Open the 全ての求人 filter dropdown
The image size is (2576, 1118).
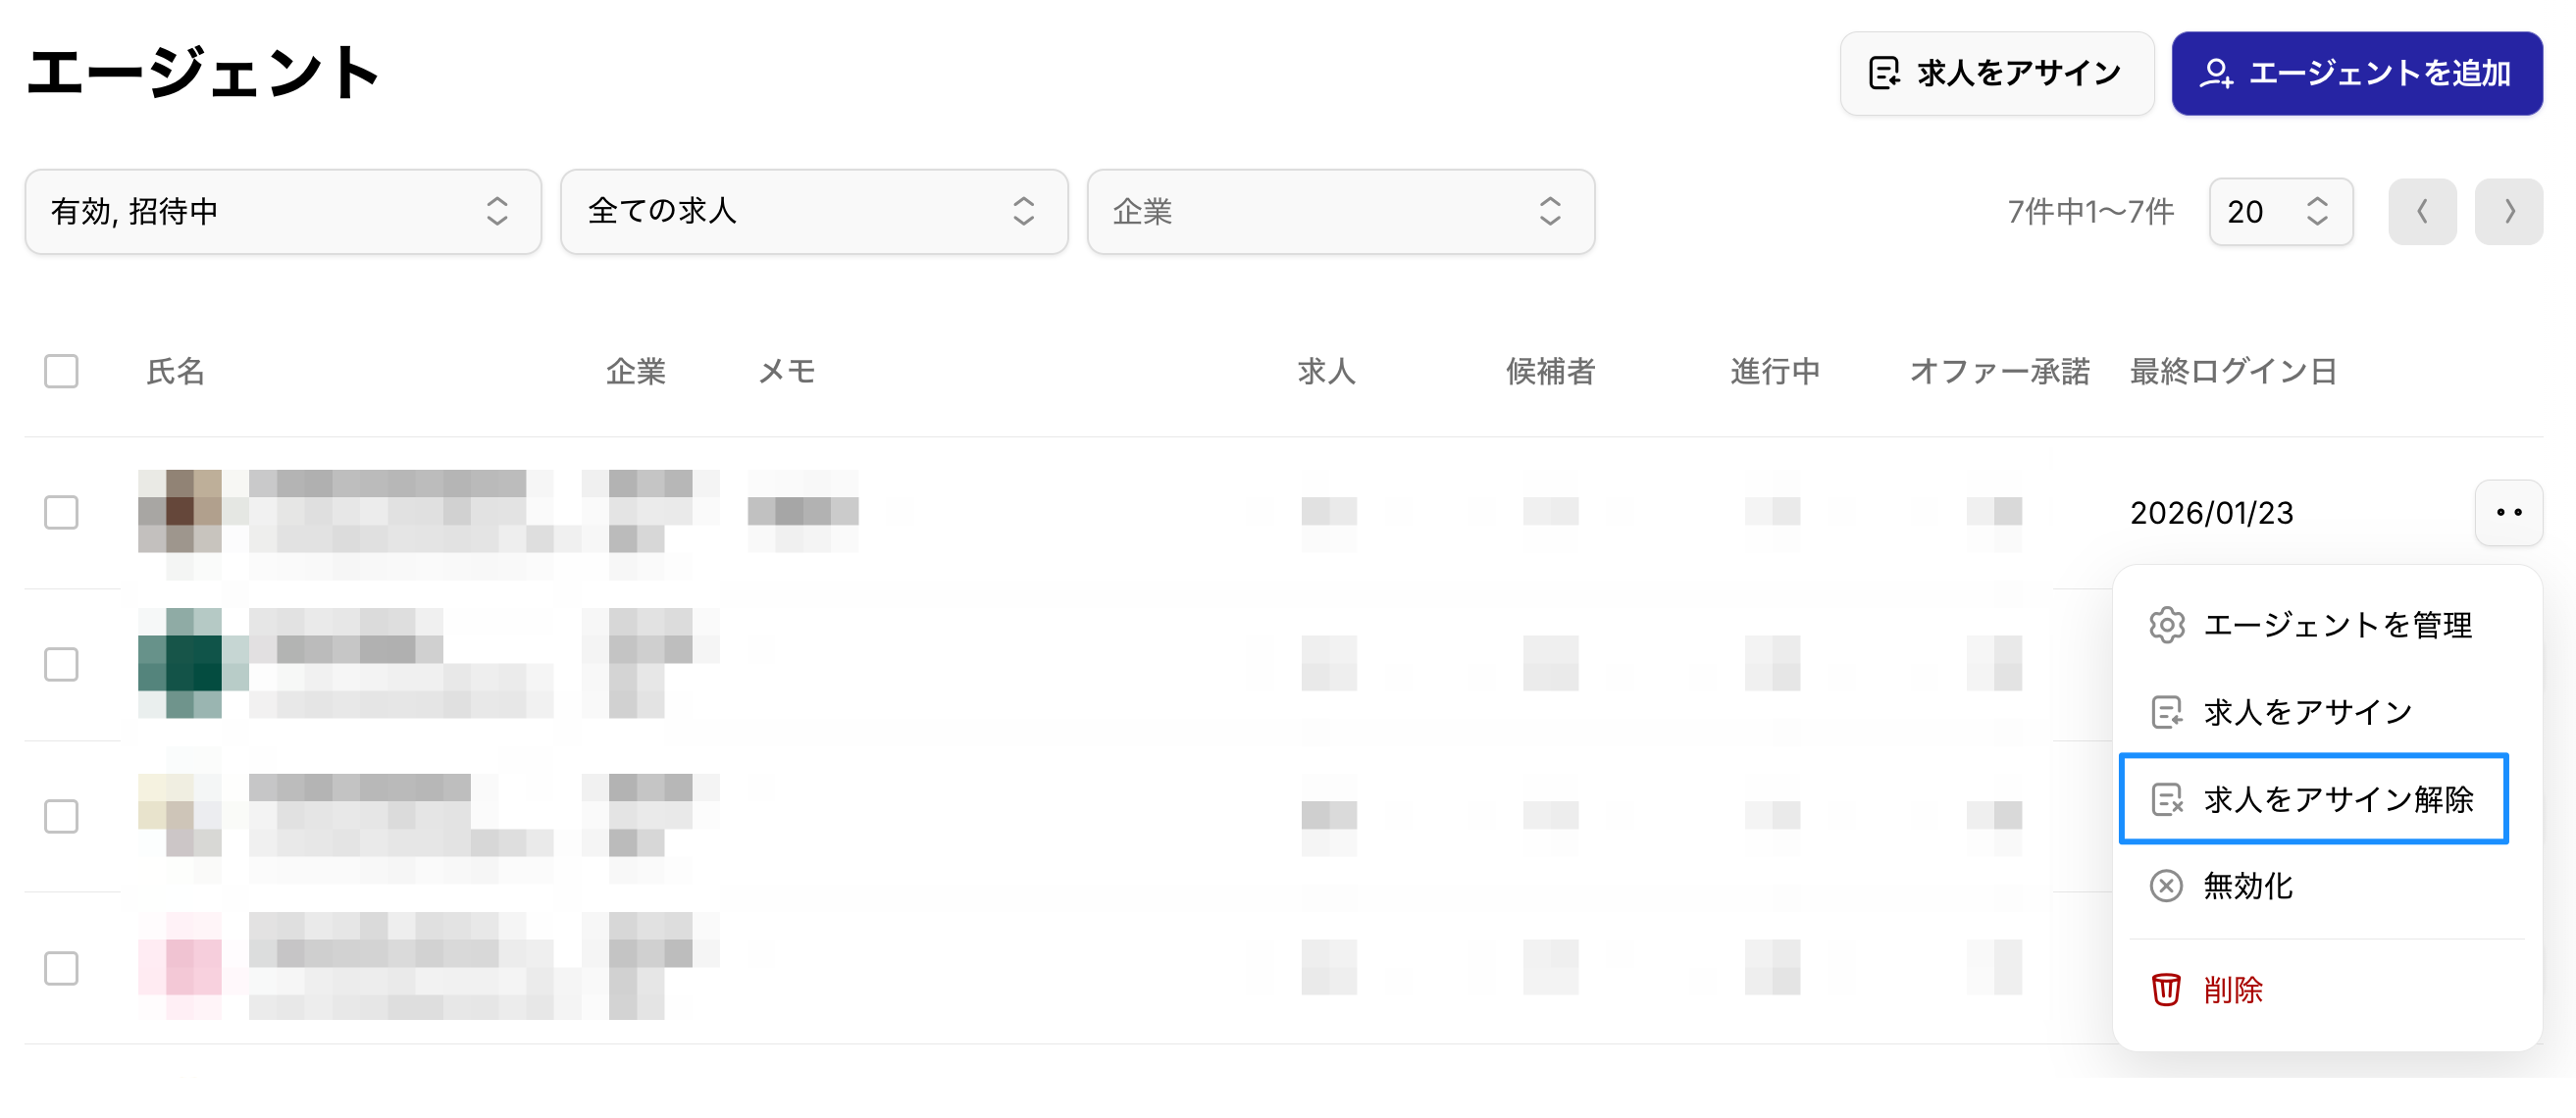coord(814,212)
